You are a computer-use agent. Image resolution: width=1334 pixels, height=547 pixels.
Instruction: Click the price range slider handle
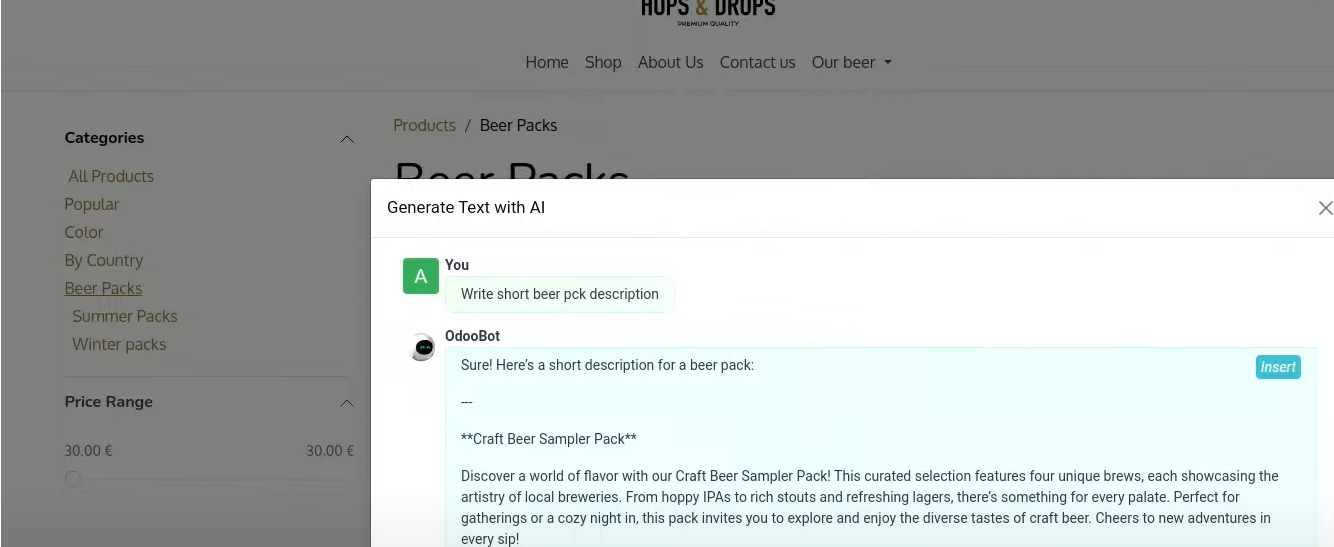point(73,479)
